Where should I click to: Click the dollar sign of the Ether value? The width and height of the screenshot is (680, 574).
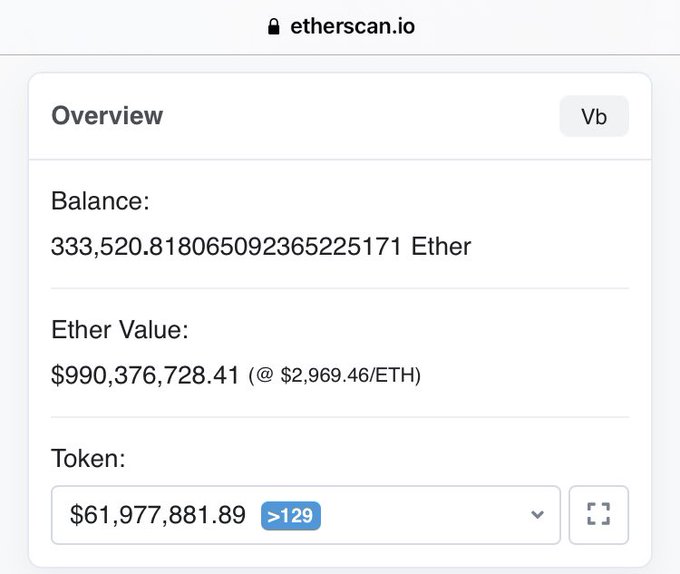pyautogui.click(x=57, y=375)
